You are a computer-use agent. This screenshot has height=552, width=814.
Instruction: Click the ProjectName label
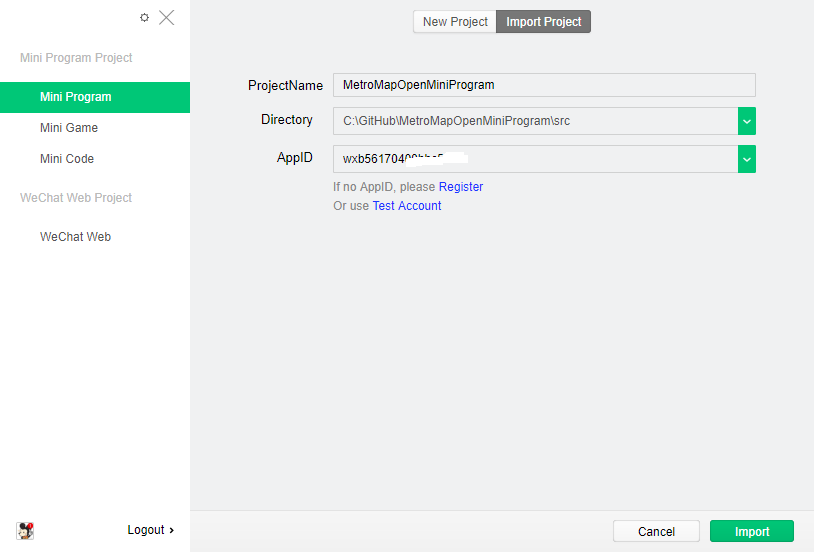(x=286, y=86)
